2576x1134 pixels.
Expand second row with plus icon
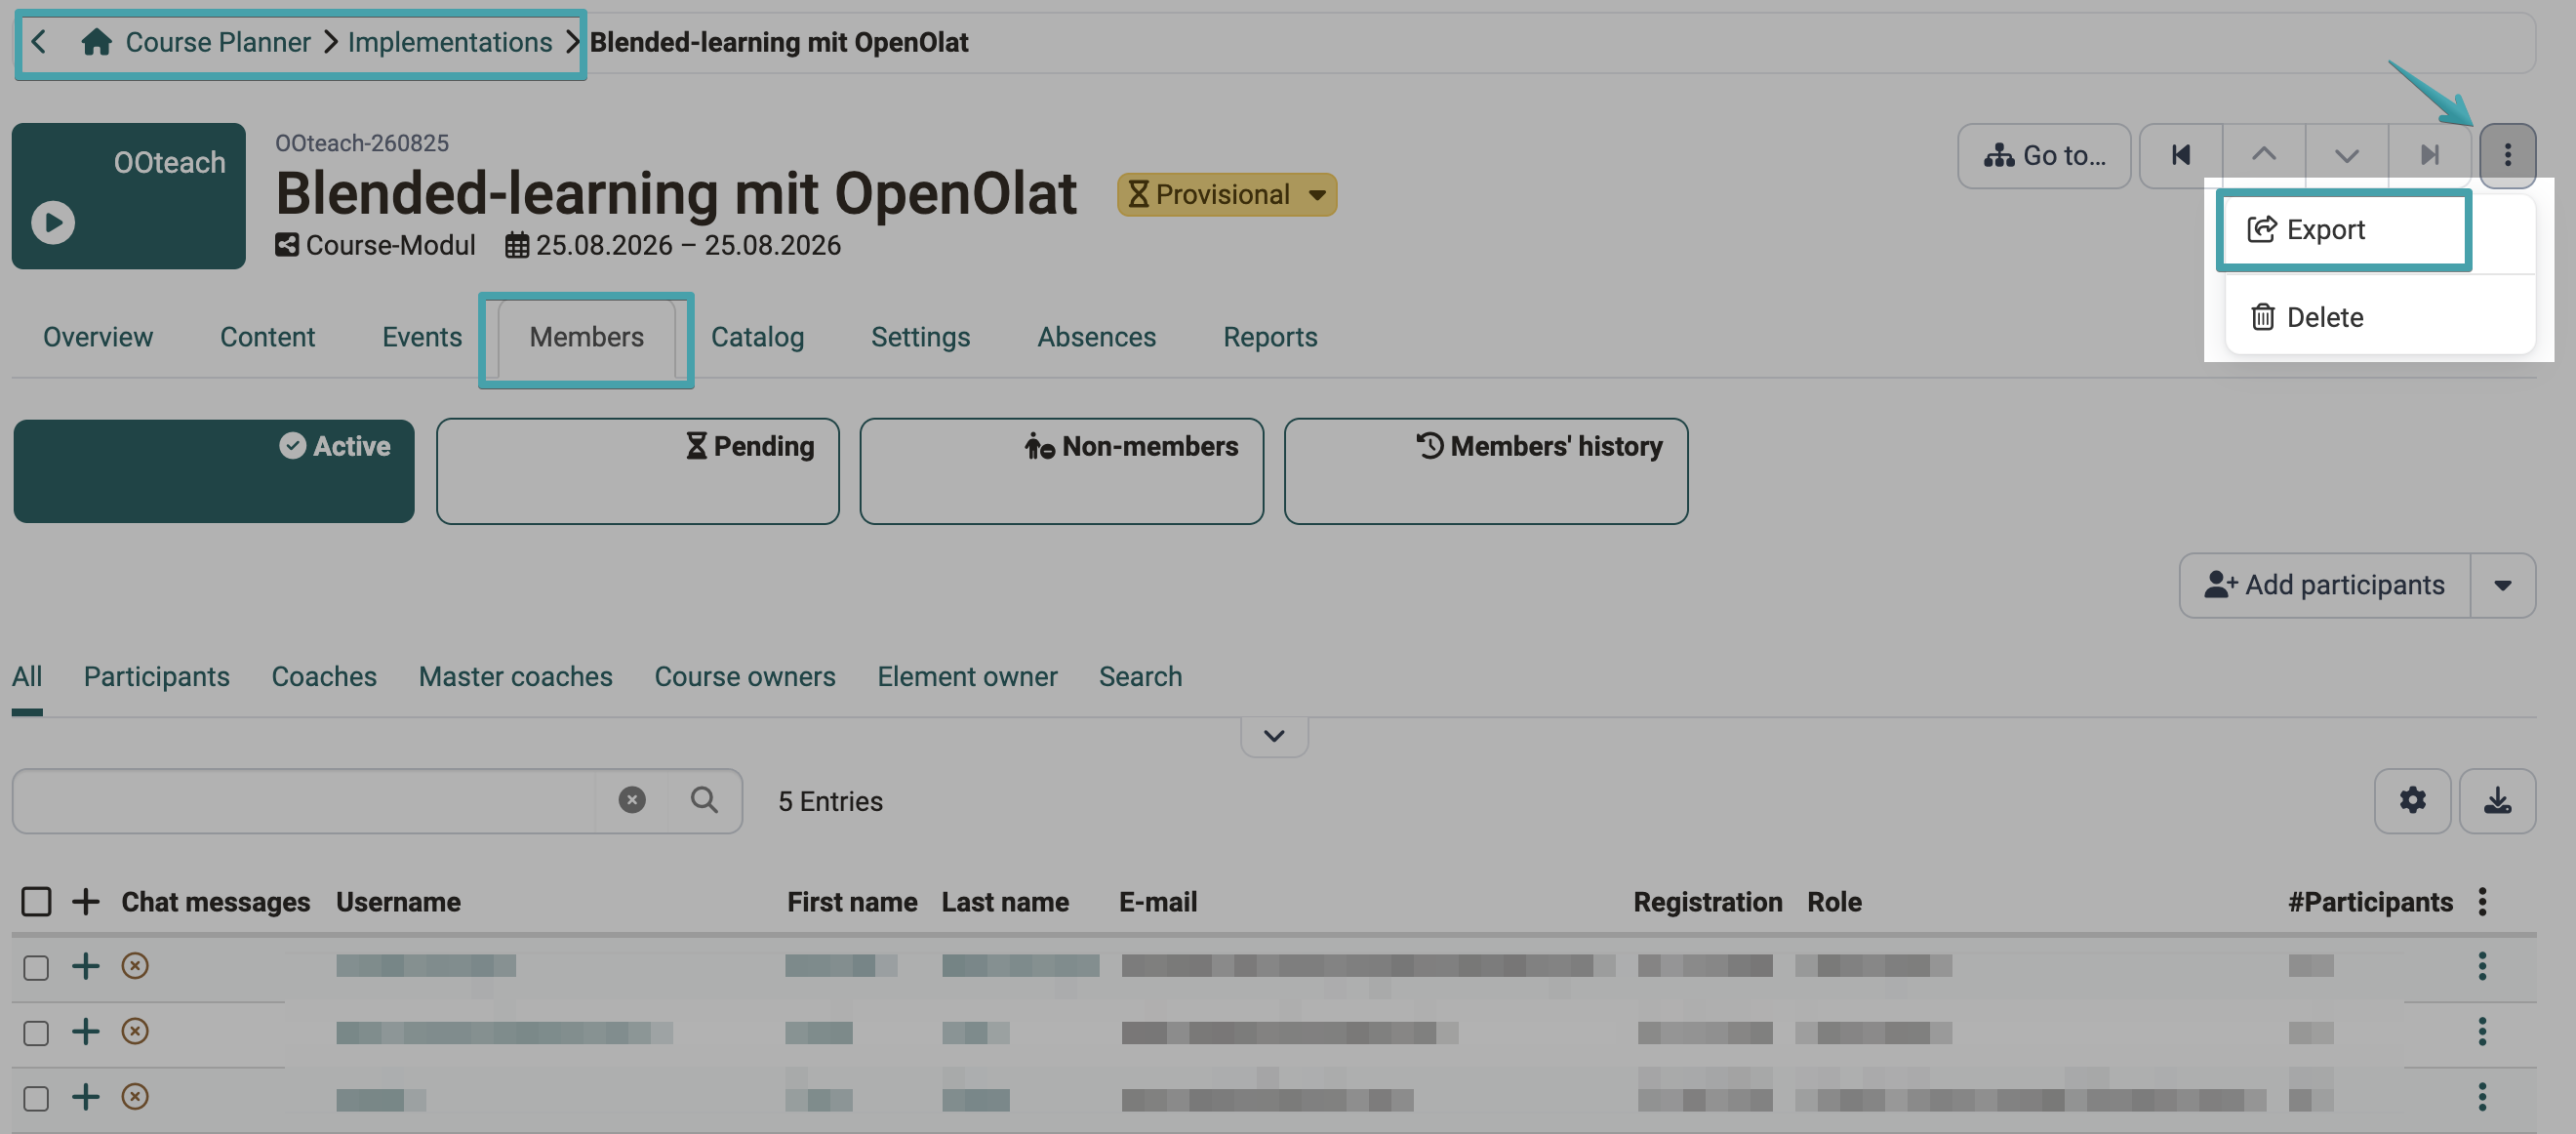point(86,1031)
